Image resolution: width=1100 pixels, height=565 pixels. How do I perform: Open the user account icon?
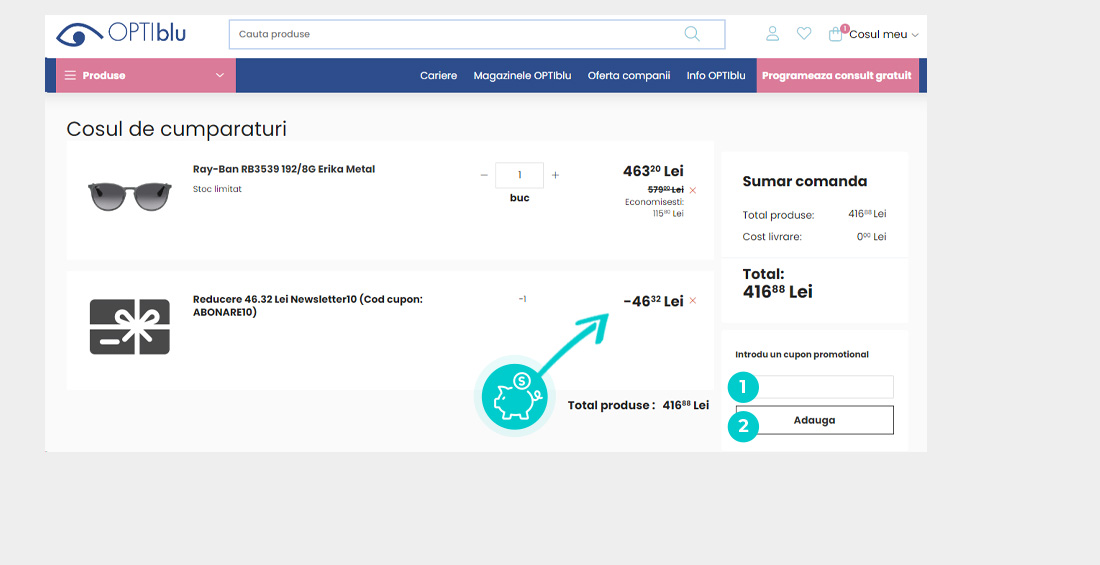click(772, 34)
